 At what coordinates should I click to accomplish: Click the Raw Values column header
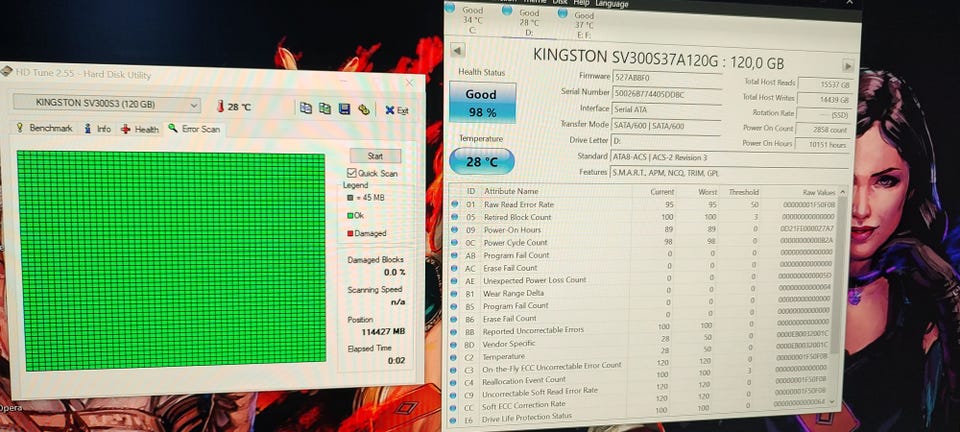819,192
